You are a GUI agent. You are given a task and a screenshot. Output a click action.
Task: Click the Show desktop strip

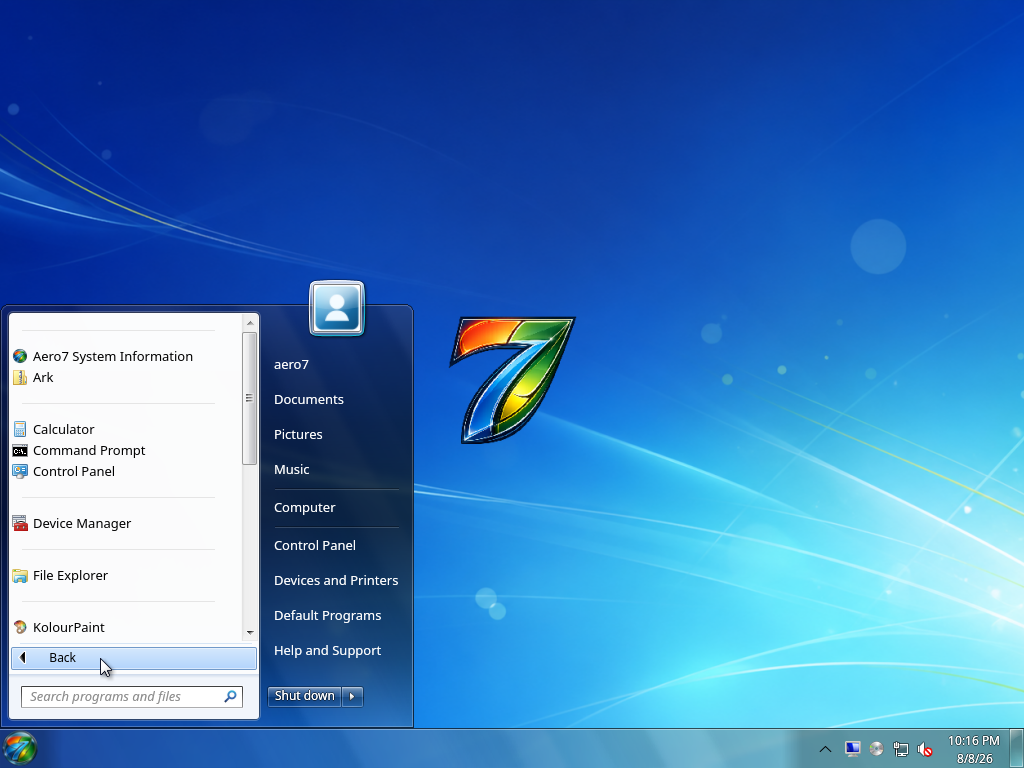(1017, 748)
